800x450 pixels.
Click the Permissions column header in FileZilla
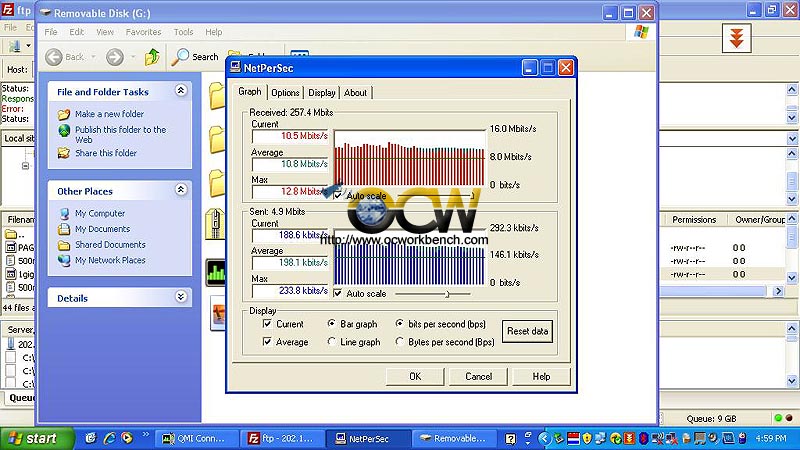point(694,220)
